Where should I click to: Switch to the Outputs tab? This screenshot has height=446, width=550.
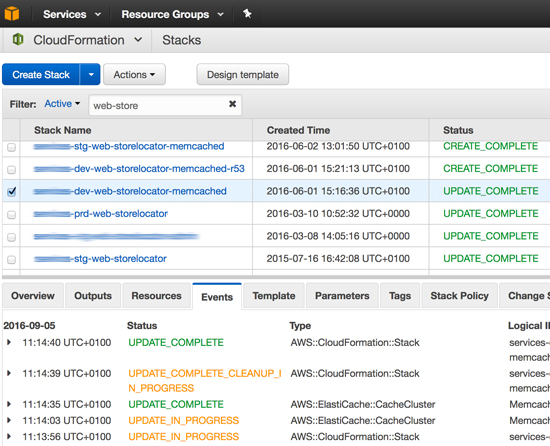tap(93, 296)
